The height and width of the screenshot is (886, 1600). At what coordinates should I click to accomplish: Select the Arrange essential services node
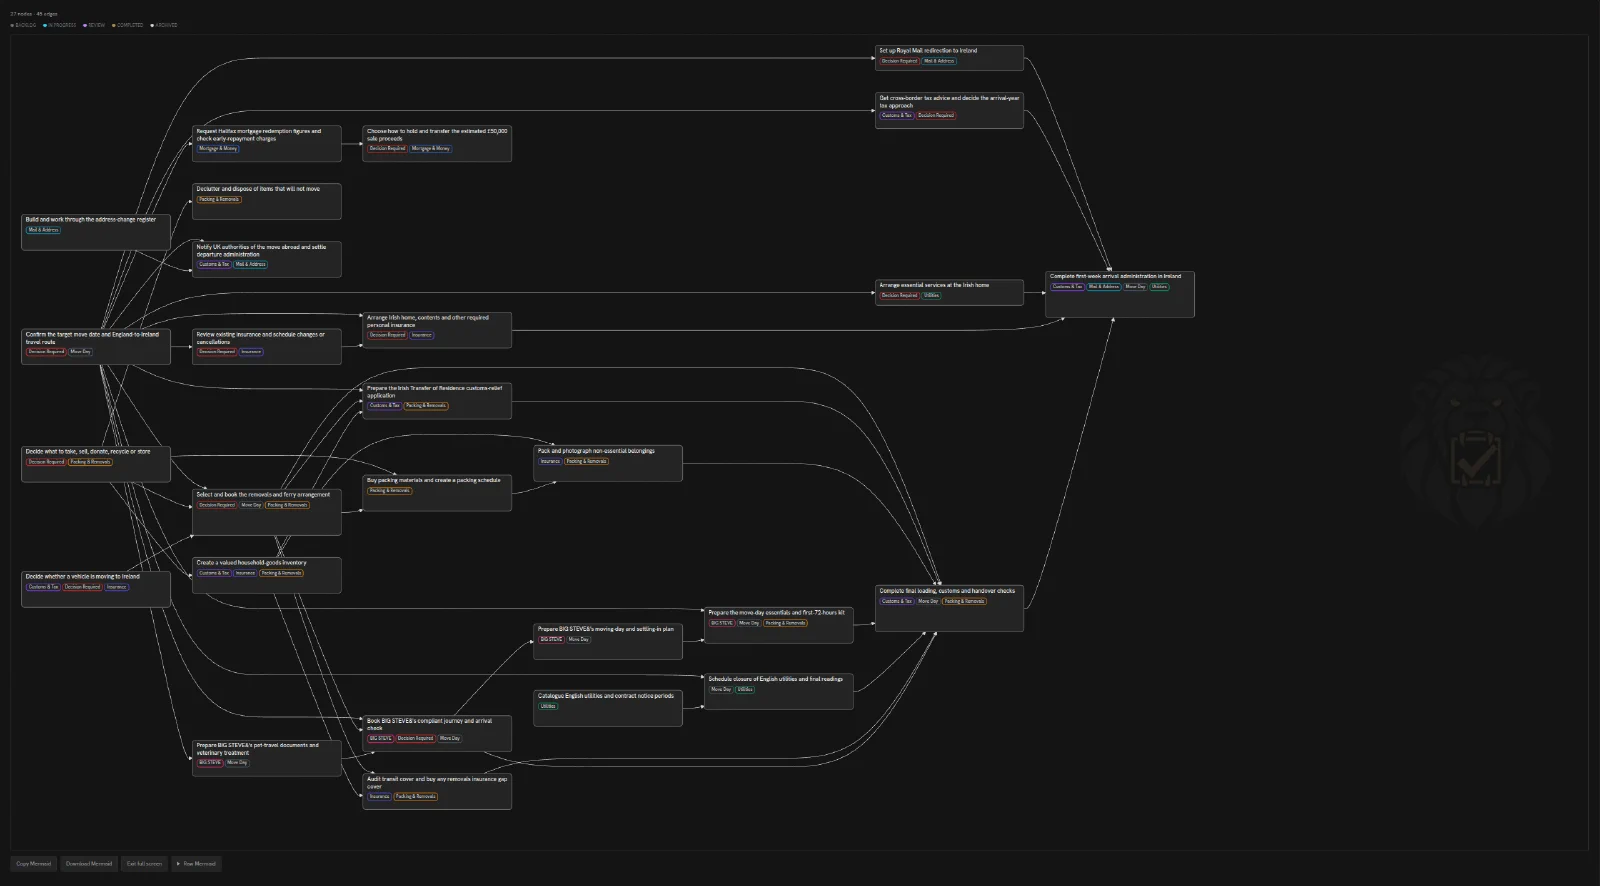(x=949, y=292)
